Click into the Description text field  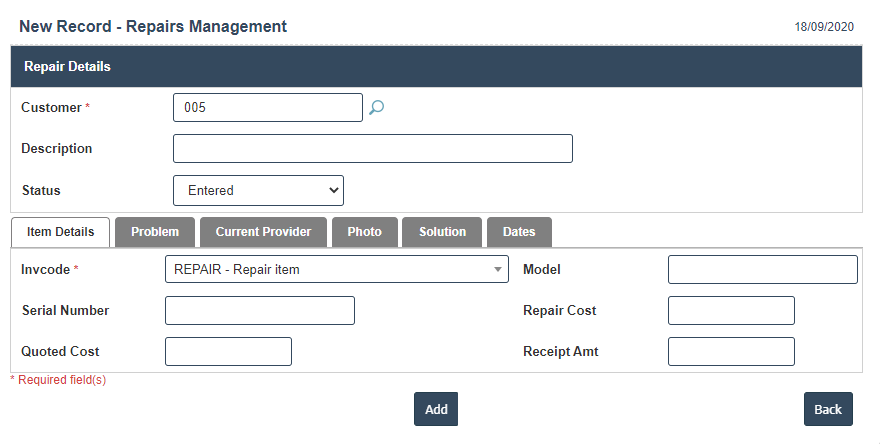tap(372, 148)
